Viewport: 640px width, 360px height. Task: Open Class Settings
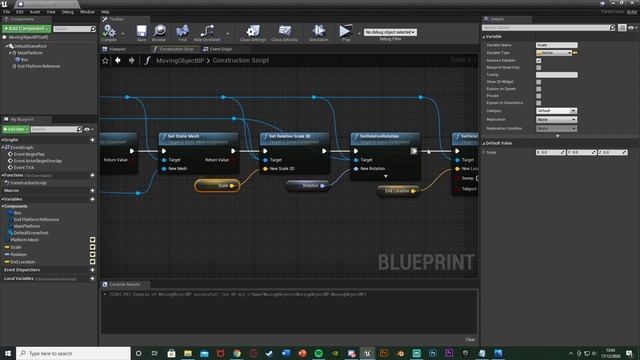[x=253, y=33]
